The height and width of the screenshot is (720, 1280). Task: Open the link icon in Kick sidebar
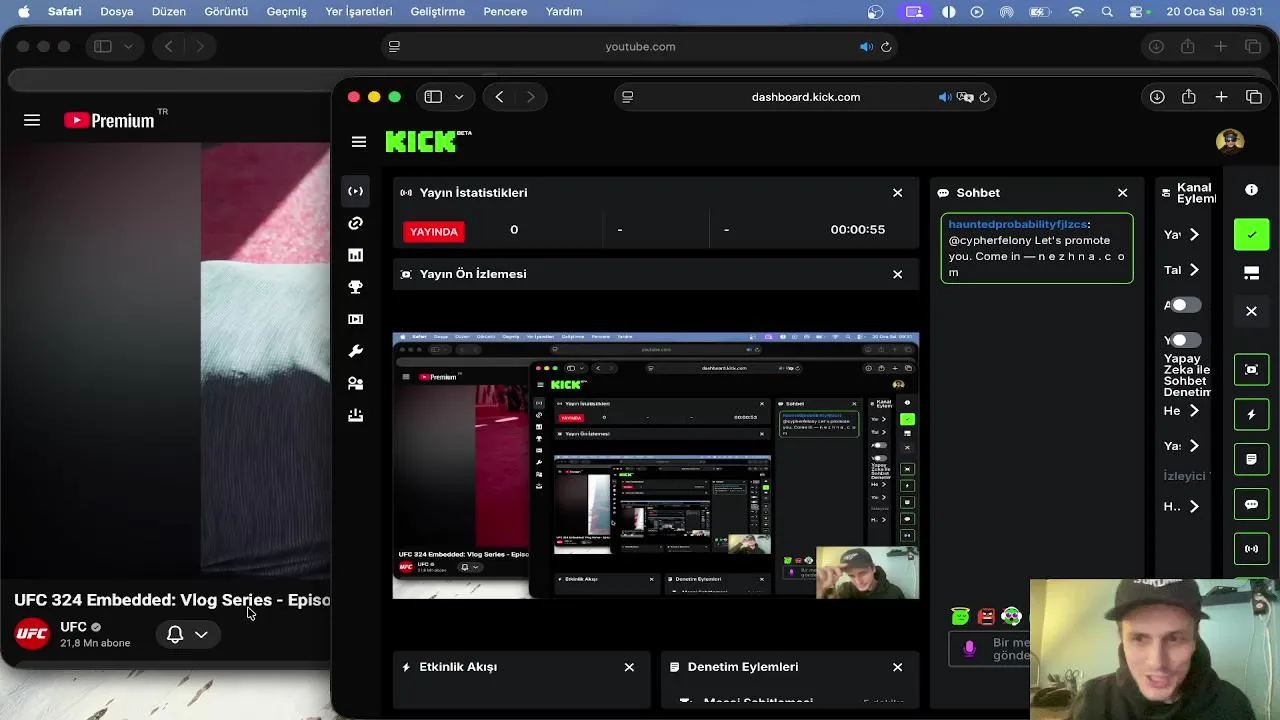(355, 223)
